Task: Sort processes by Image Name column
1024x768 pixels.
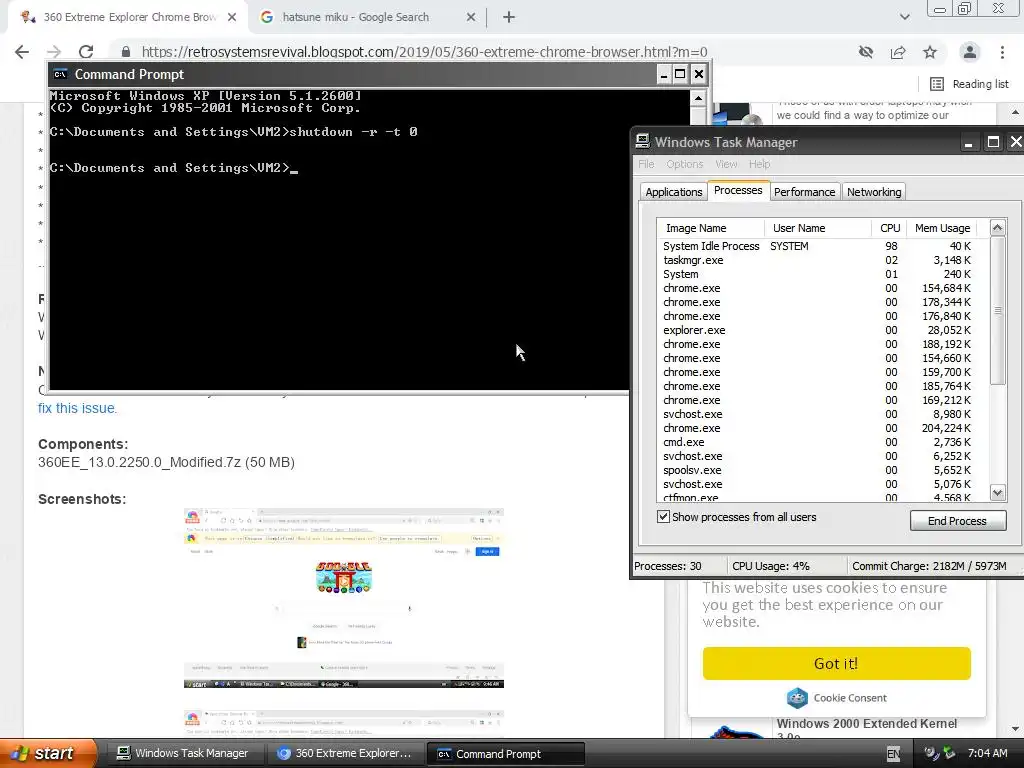Action: click(711, 228)
